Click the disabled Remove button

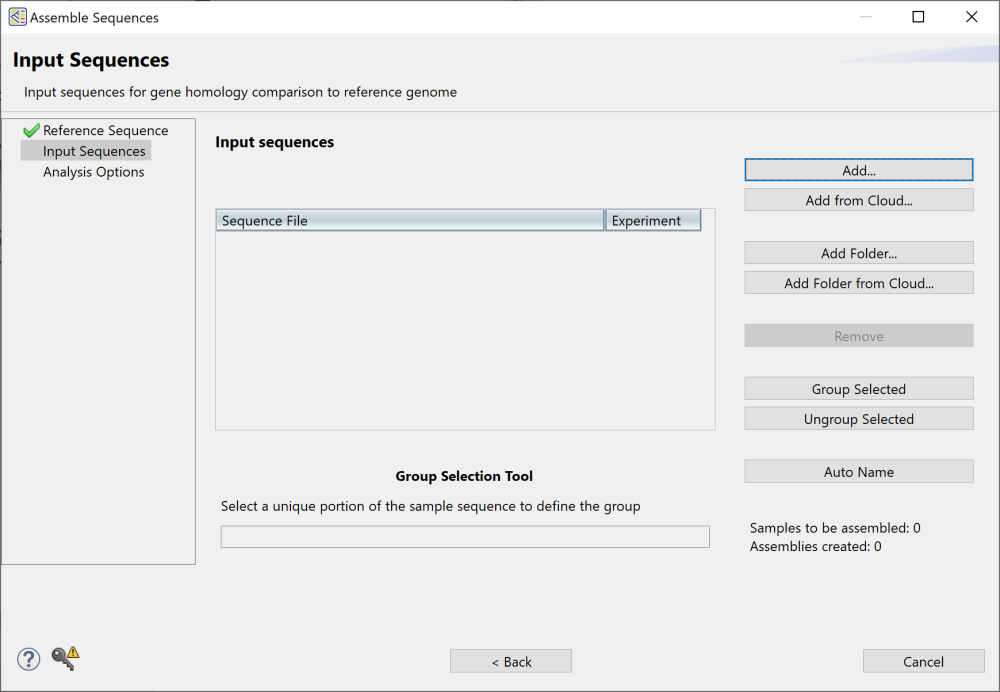(x=858, y=335)
